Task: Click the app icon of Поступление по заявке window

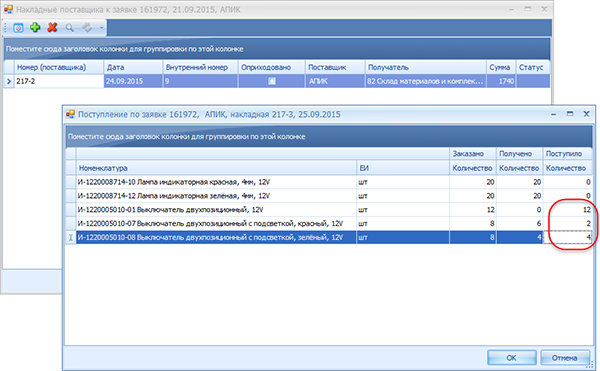Action: point(70,114)
